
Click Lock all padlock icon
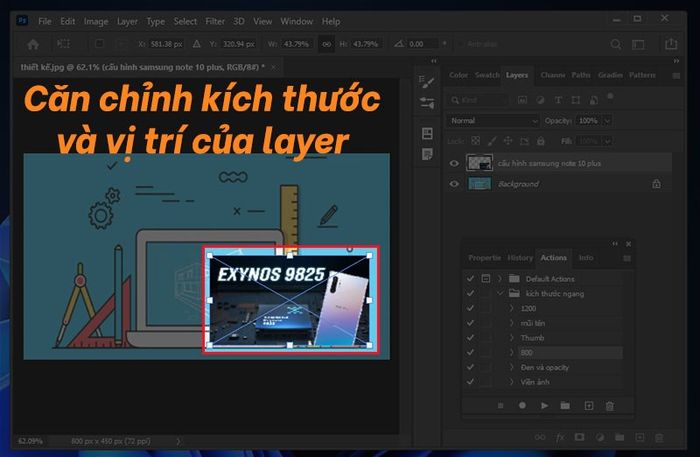pos(541,141)
